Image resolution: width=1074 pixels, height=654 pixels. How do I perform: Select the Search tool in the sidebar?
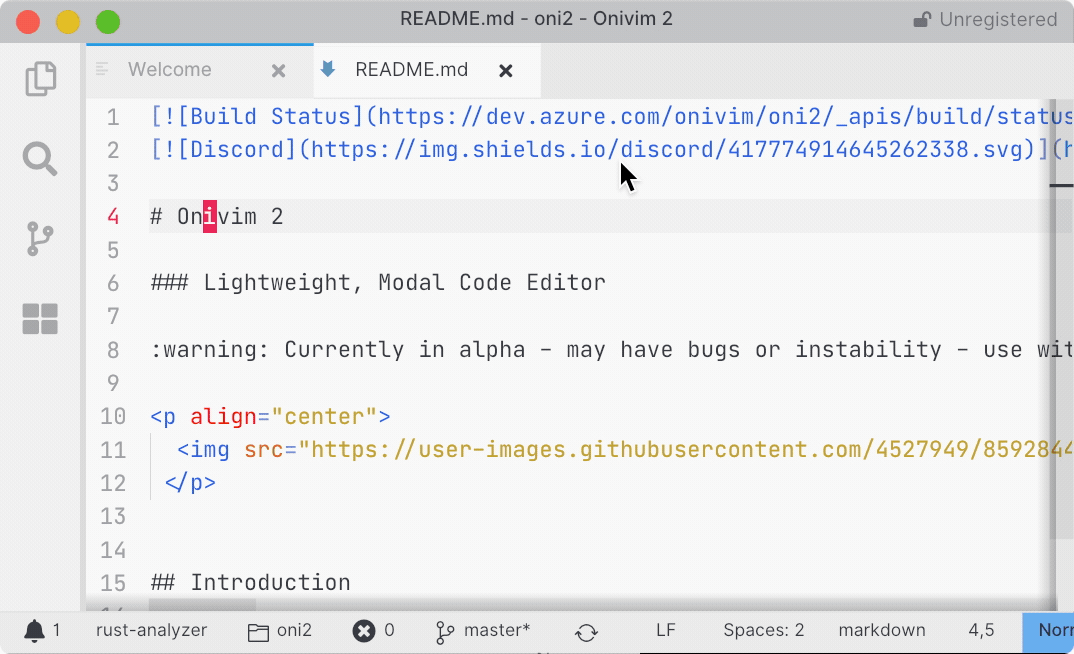click(x=40, y=158)
